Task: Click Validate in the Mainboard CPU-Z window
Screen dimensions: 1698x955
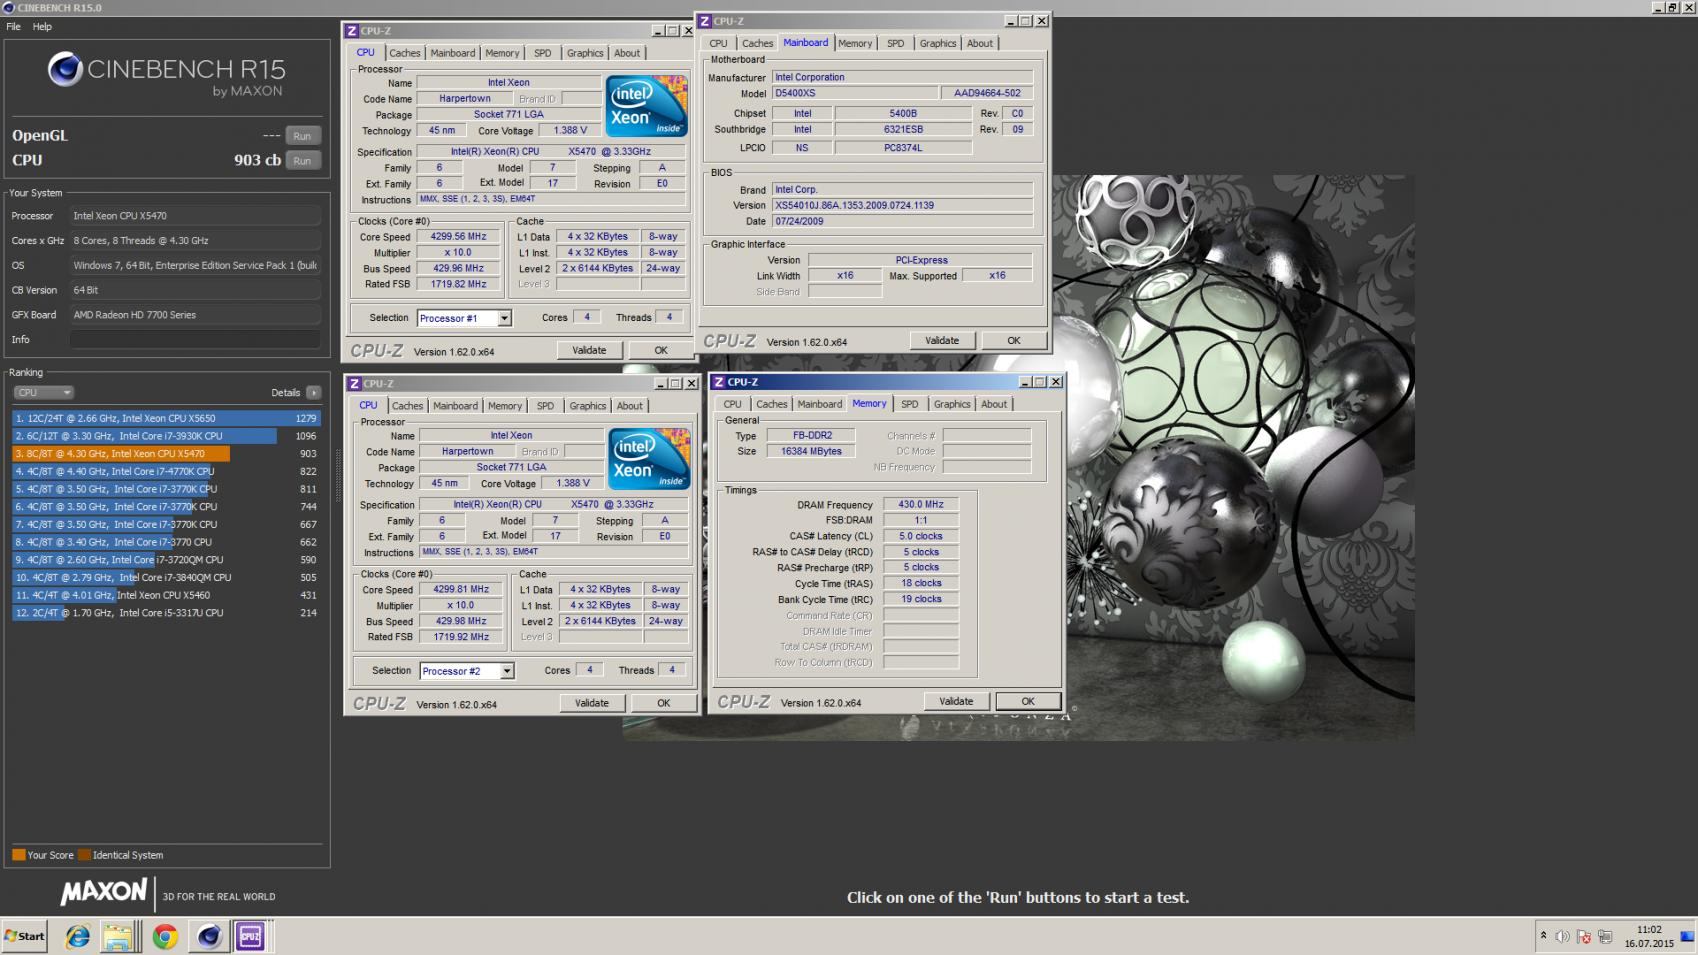Action: coord(942,340)
